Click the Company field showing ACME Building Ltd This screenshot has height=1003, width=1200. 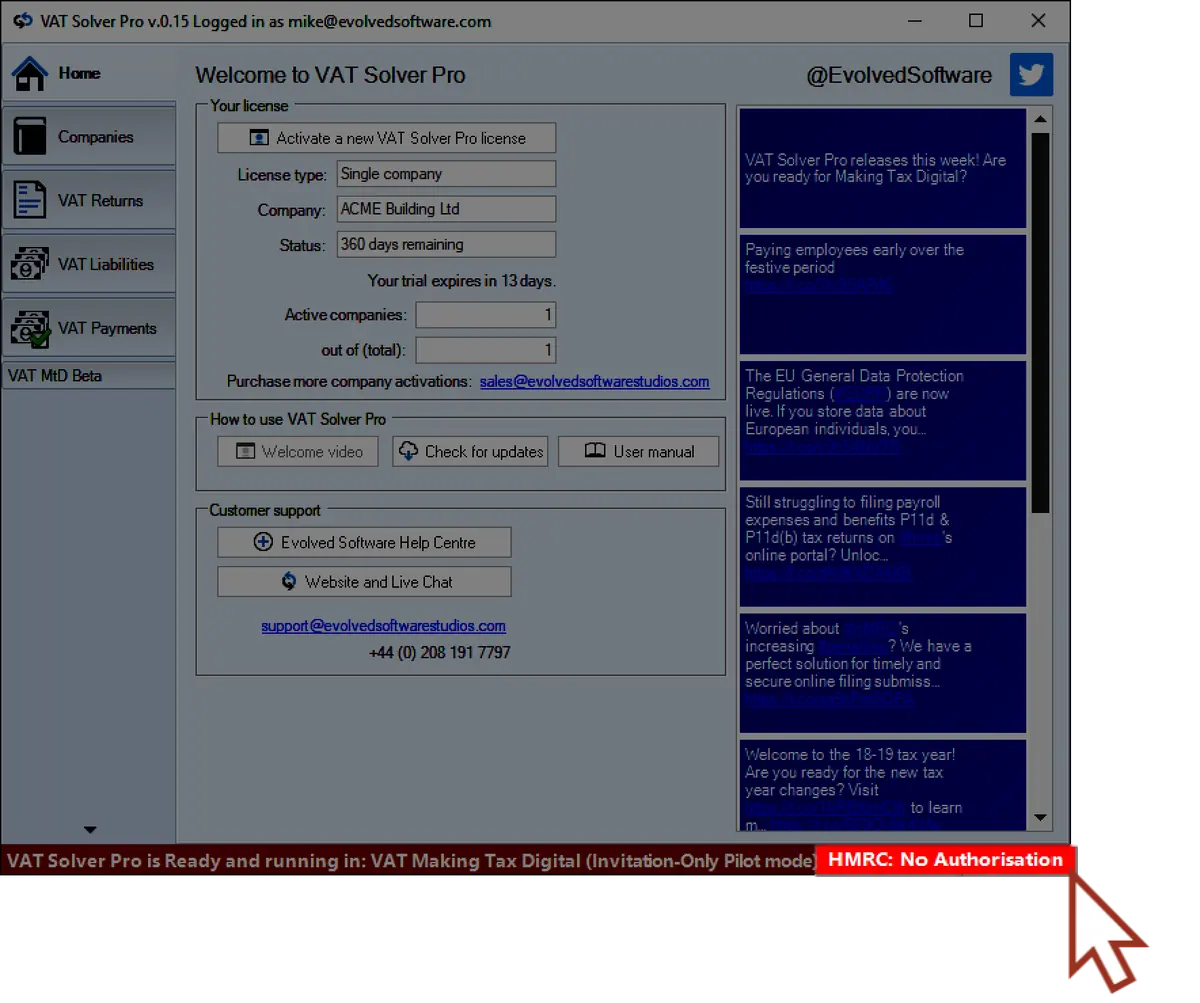pos(446,209)
